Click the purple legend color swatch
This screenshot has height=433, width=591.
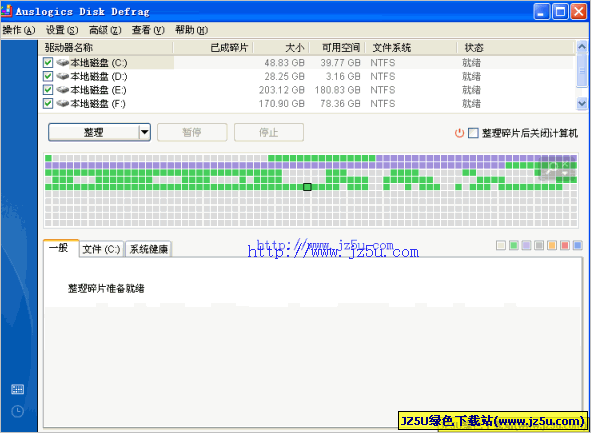pos(527,246)
